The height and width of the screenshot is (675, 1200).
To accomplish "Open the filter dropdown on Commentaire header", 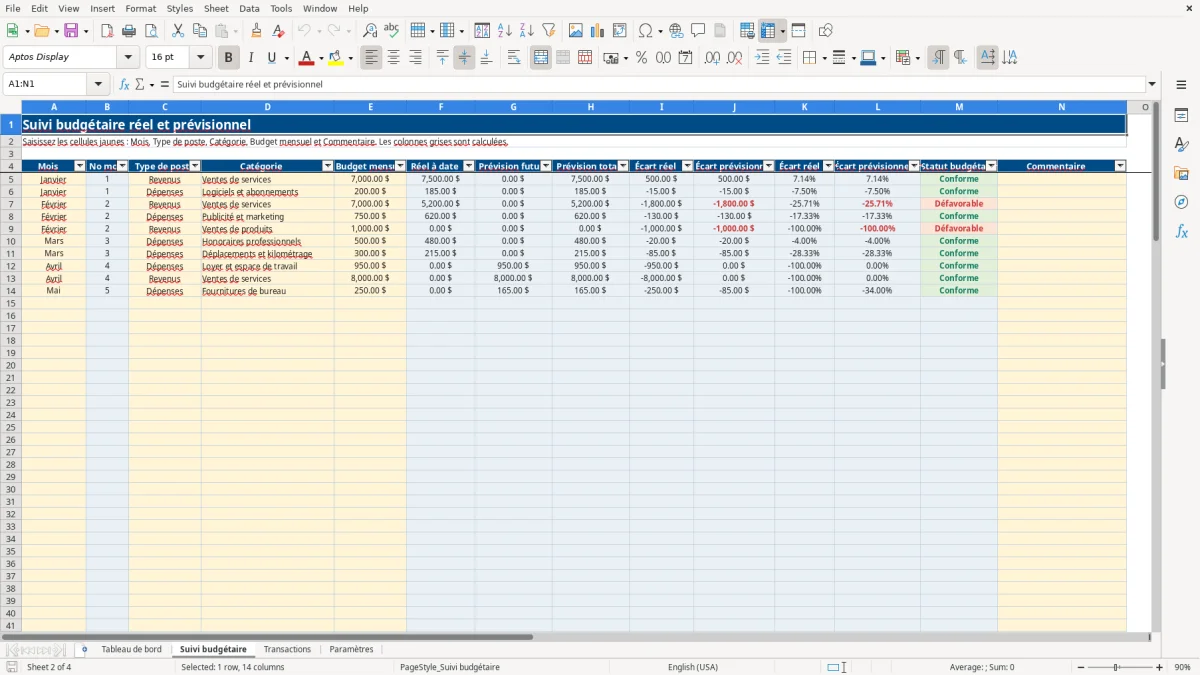I will click(1120, 166).
